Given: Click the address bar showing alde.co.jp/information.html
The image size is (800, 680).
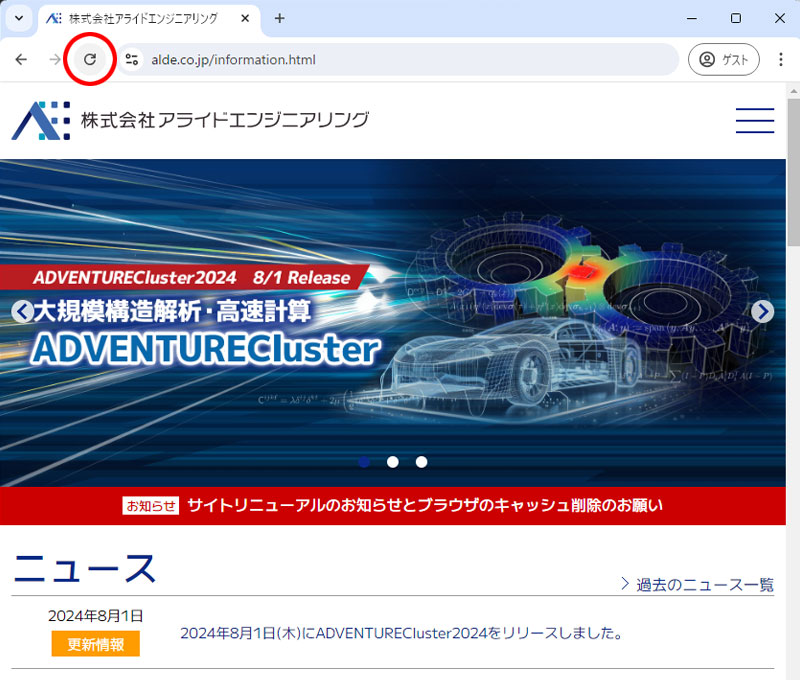Looking at the screenshot, I should [x=398, y=60].
